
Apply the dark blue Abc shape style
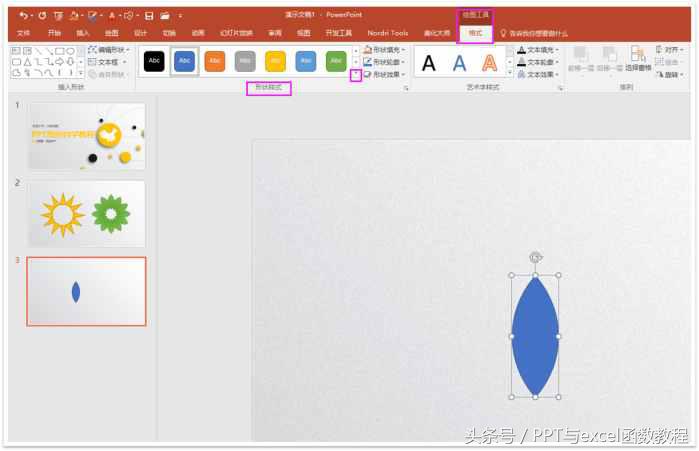point(185,61)
